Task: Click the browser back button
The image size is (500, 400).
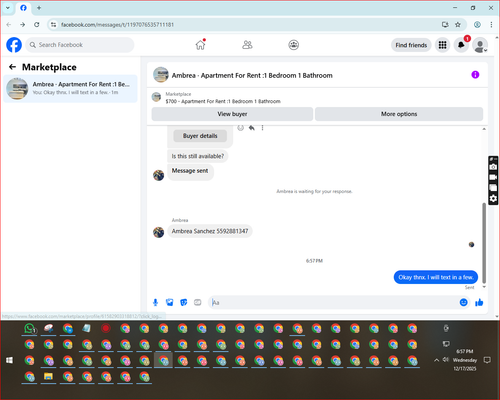Action: (9, 24)
